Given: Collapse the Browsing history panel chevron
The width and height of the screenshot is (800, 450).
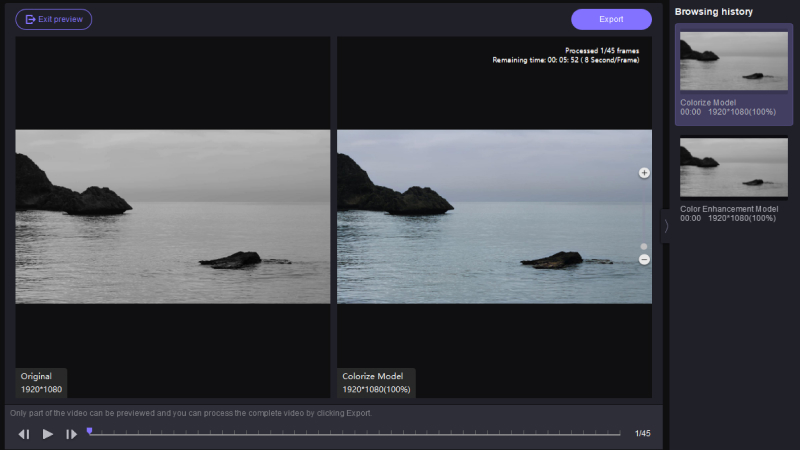Looking at the screenshot, I should [666, 226].
